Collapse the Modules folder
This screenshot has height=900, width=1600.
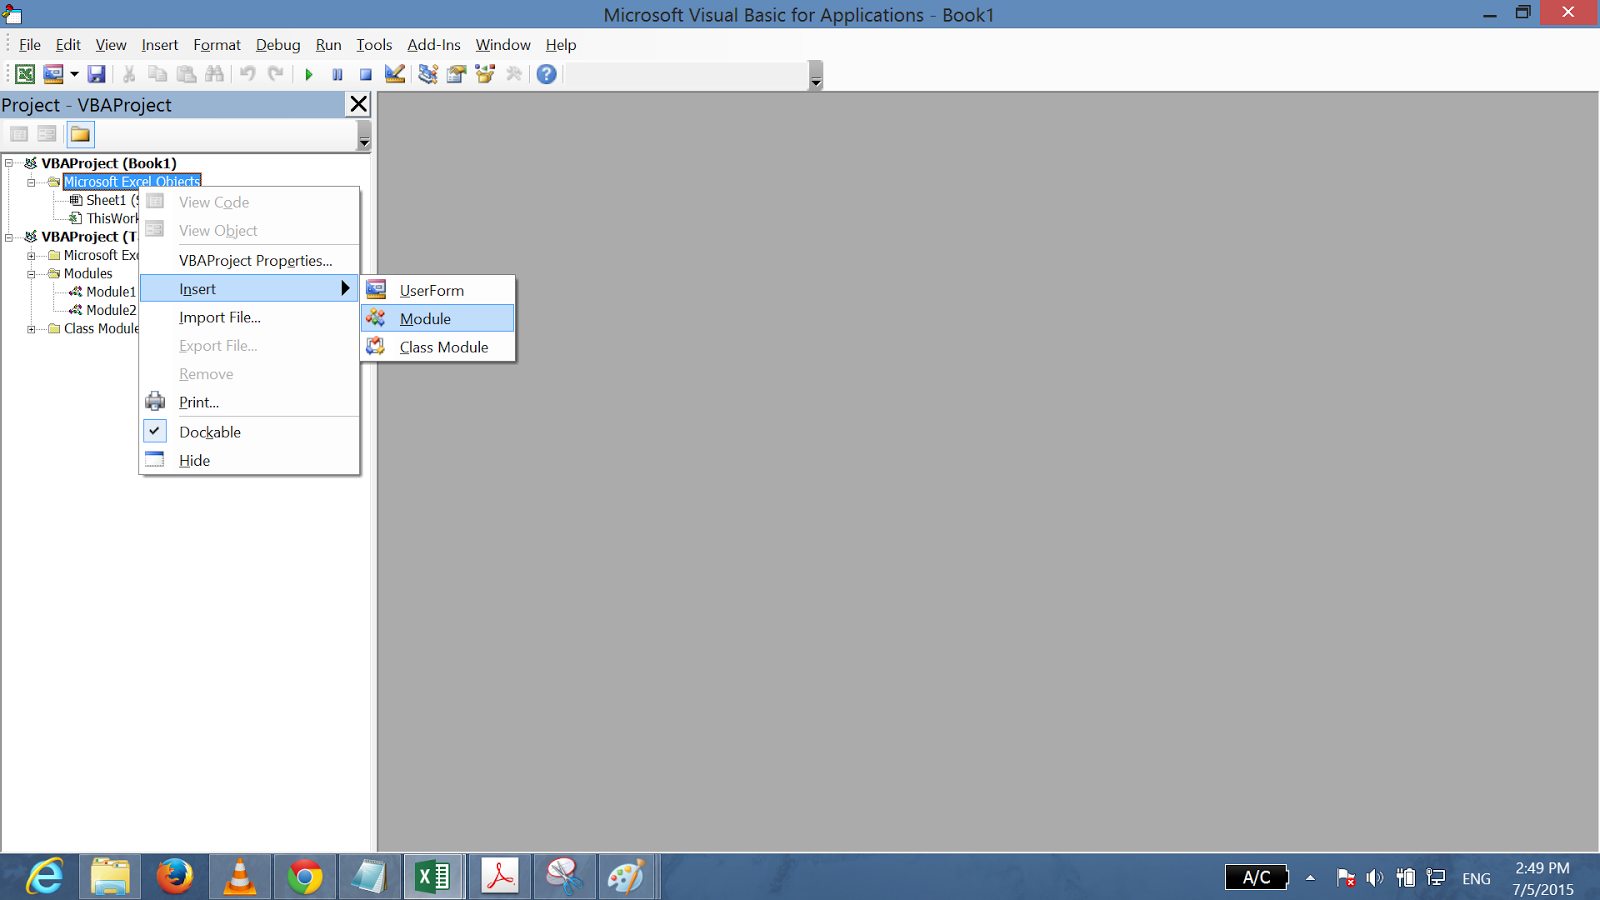pyautogui.click(x=31, y=274)
